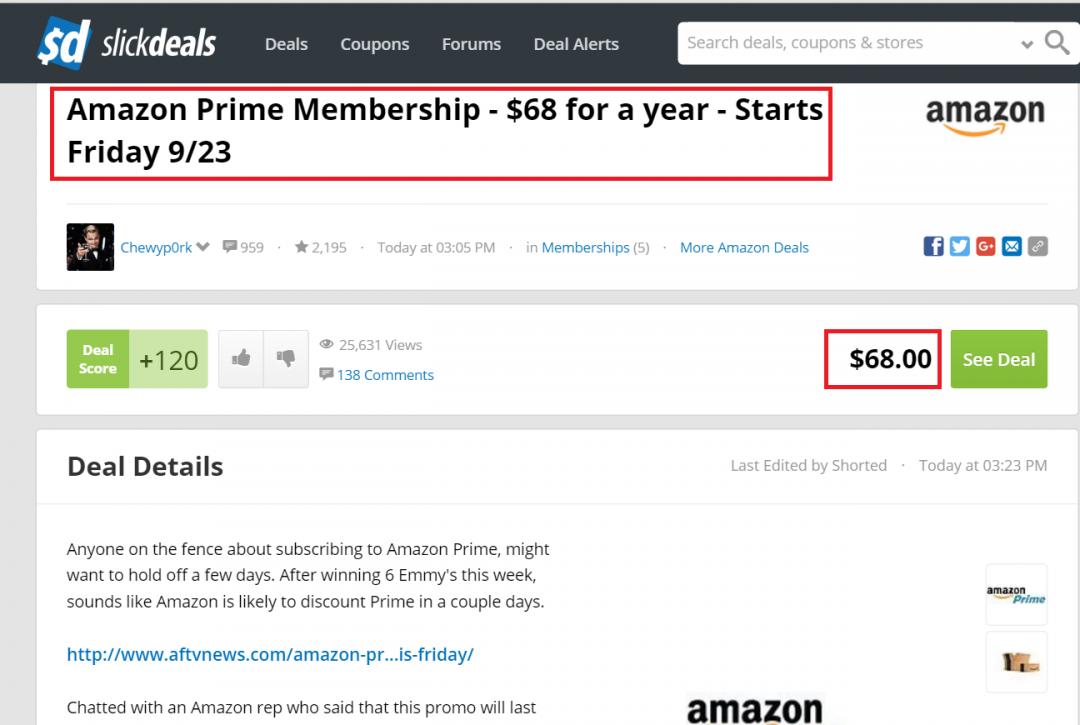Screen dimensions: 1080x725
Task: Copy deal link with chain icon
Action: tap(1037, 247)
